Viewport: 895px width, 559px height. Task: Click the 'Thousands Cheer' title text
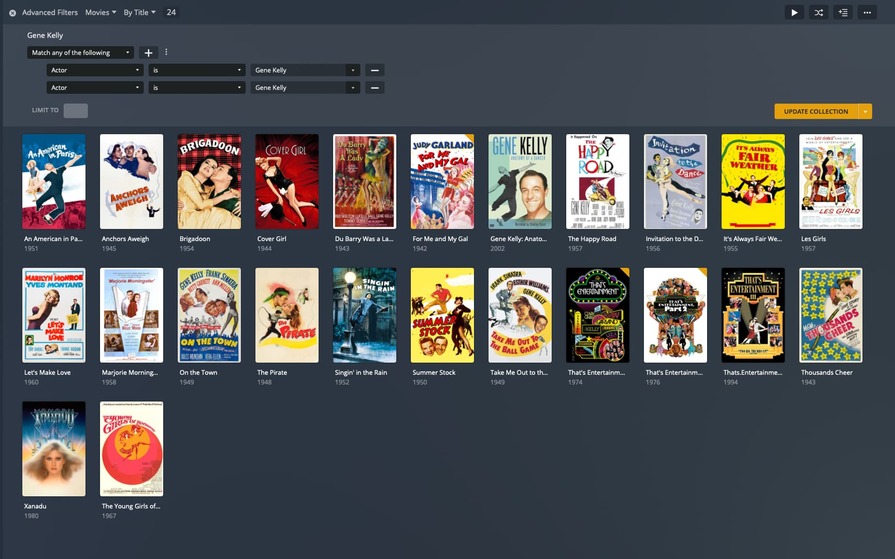[827, 372]
